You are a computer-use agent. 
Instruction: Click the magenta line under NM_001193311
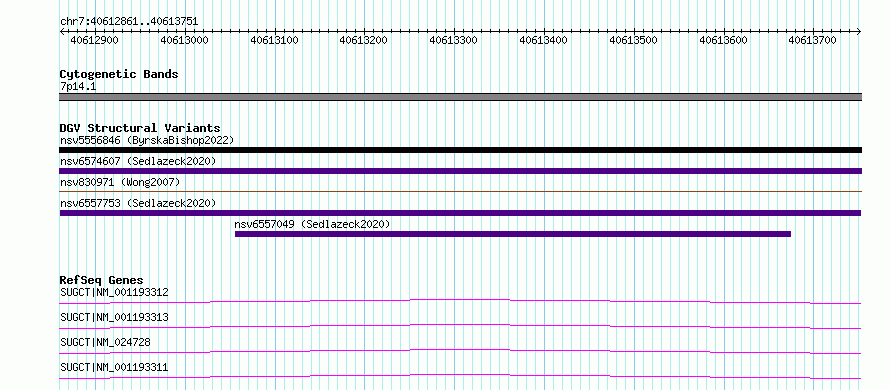460,376
